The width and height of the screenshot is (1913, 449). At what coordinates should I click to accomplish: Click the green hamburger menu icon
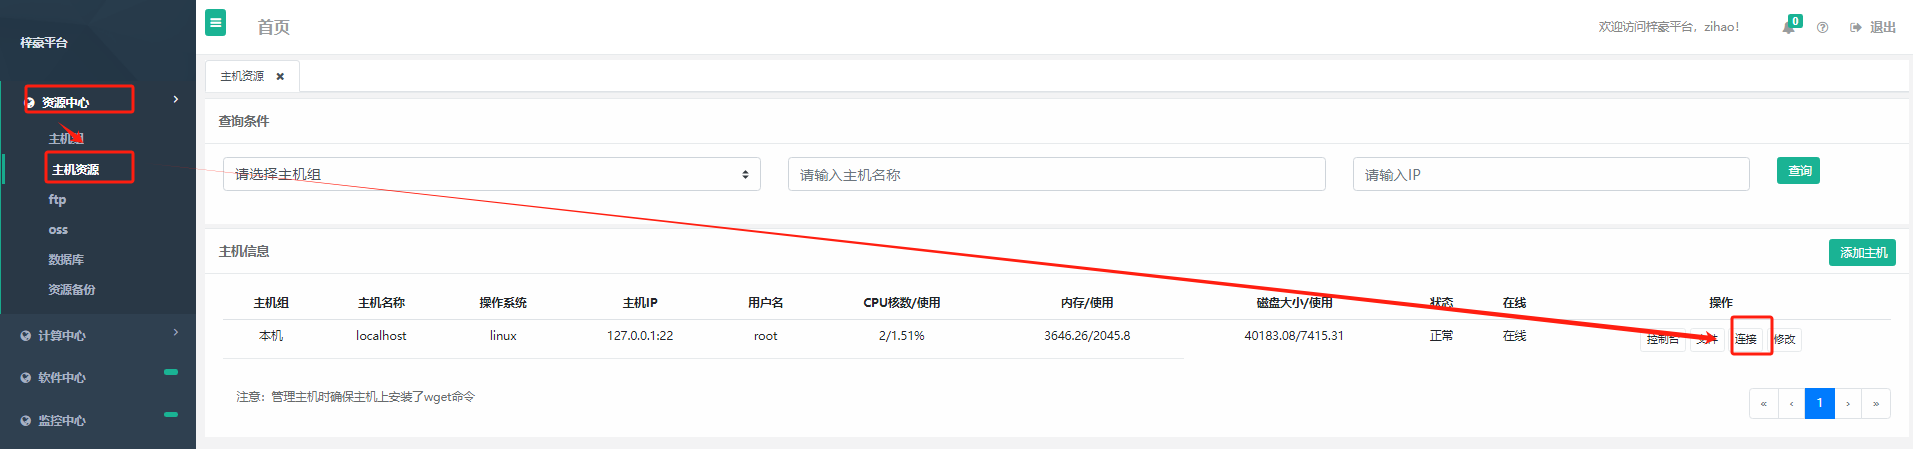(215, 22)
